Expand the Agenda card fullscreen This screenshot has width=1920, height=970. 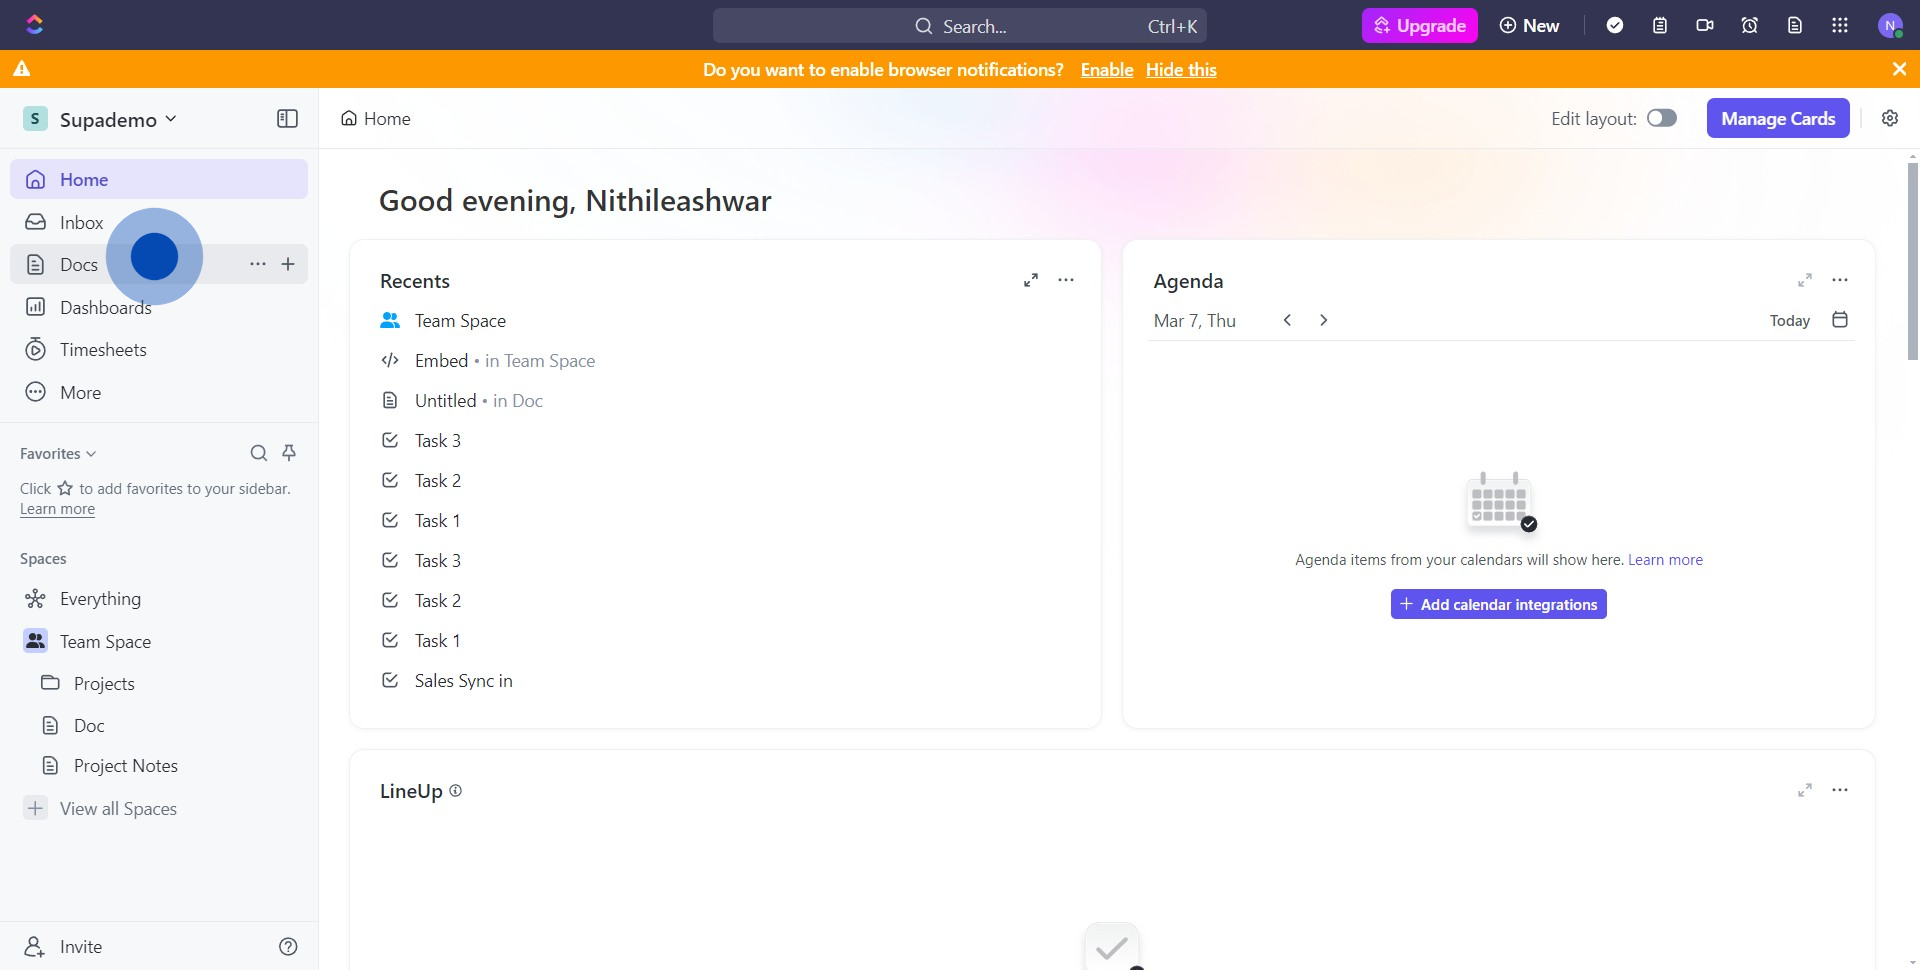point(1805,280)
